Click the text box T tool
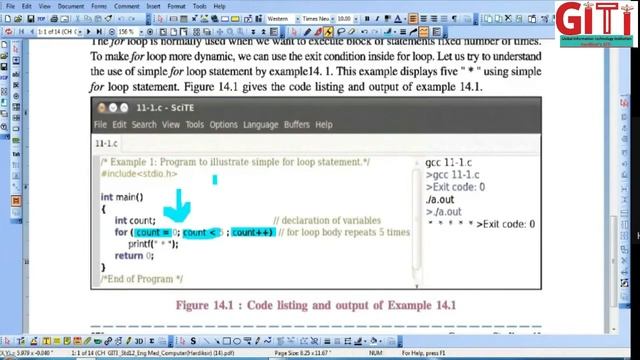The image size is (640, 360). (46, 341)
